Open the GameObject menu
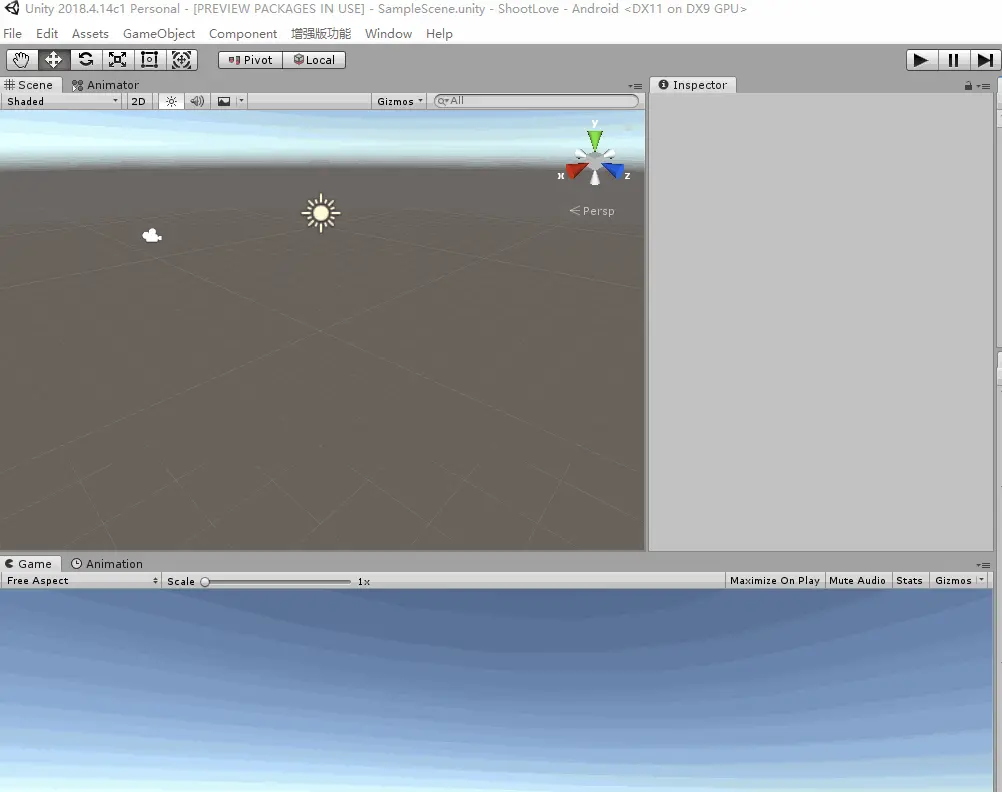Image resolution: width=1002 pixels, height=792 pixels. click(x=159, y=33)
